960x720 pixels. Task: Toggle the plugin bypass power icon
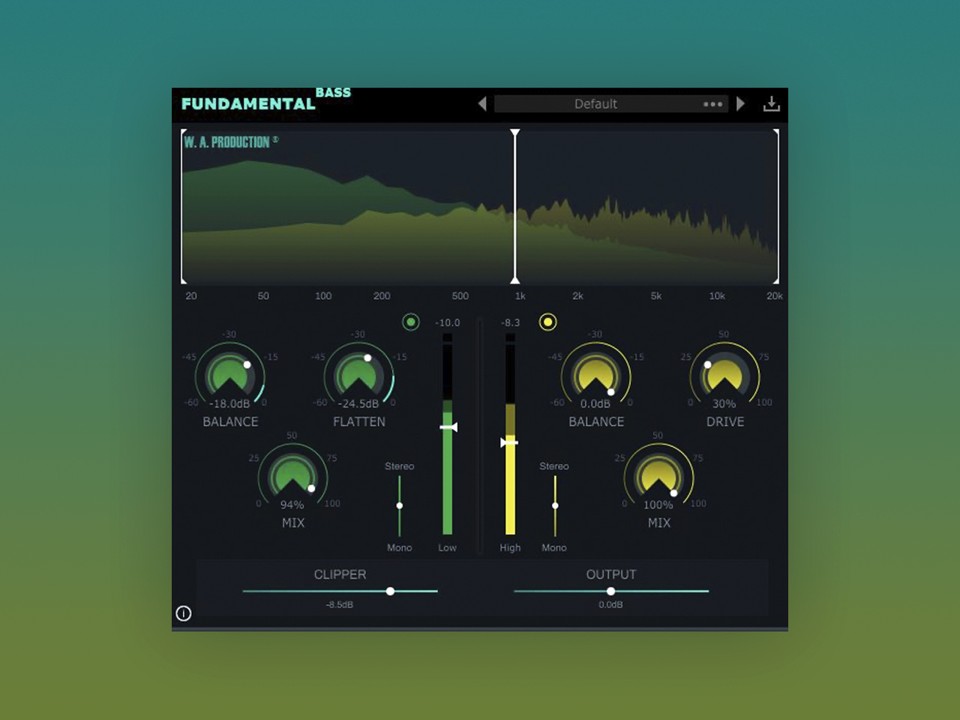tap(183, 613)
